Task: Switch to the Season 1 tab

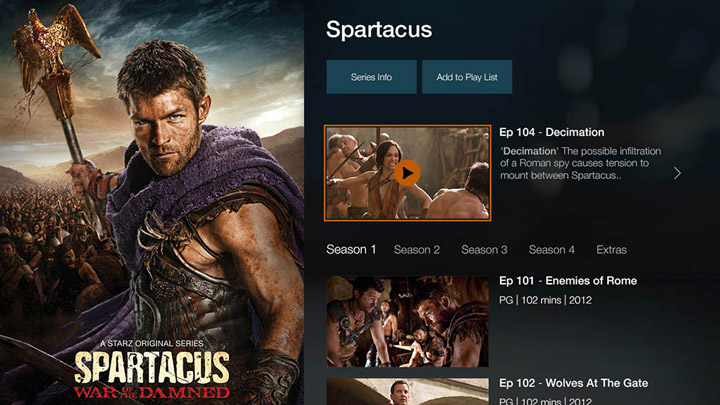Action: (x=351, y=249)
